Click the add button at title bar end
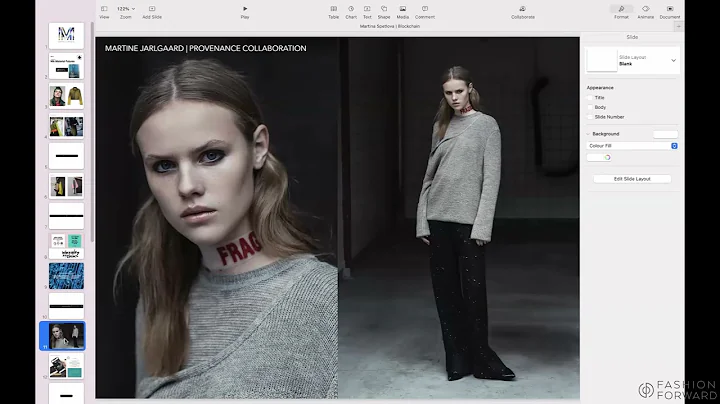The height and width of the screenshot is (404, 720). 678,27
